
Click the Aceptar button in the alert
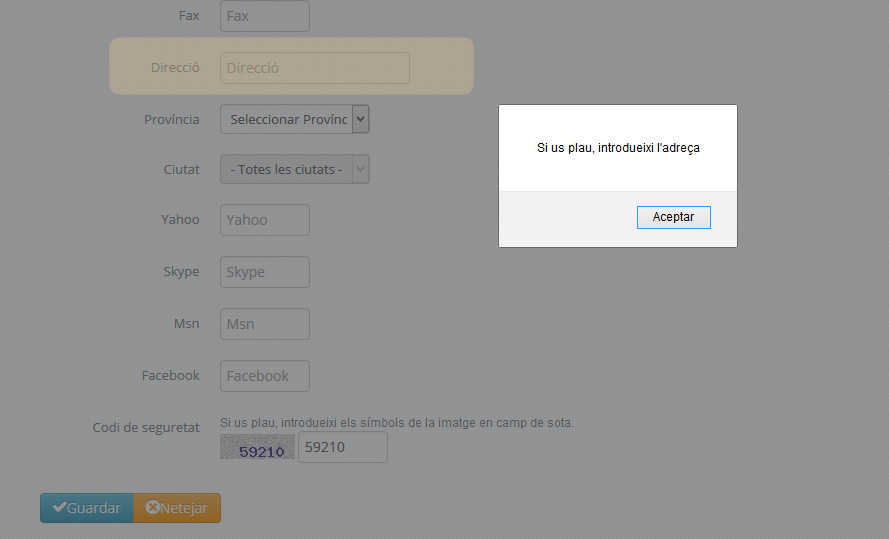point(674,217)
